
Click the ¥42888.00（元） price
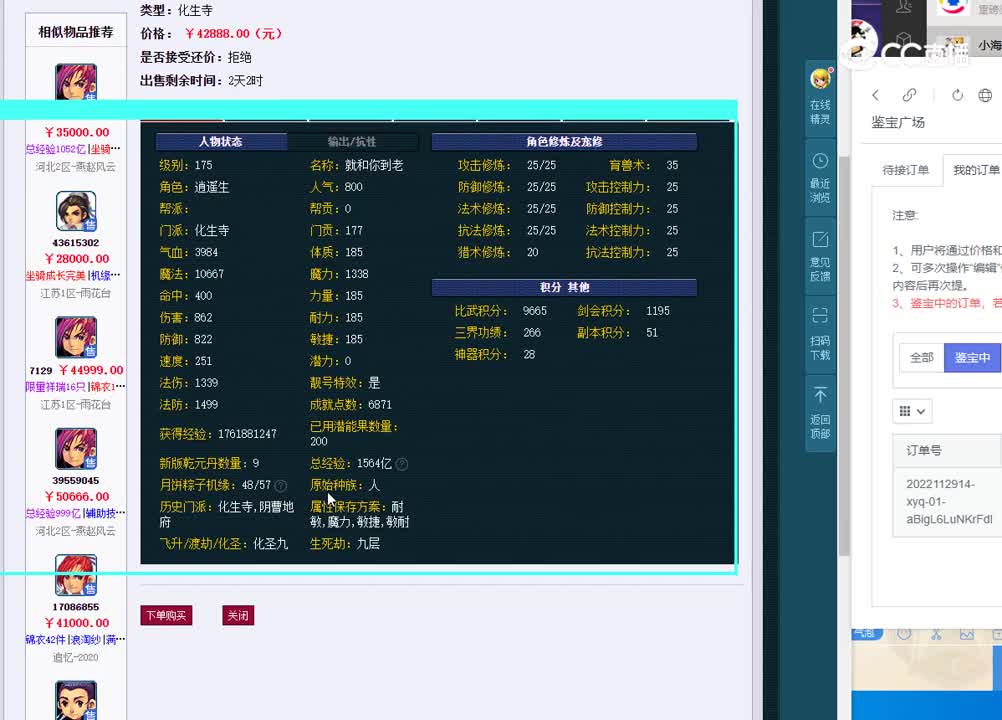233,34
